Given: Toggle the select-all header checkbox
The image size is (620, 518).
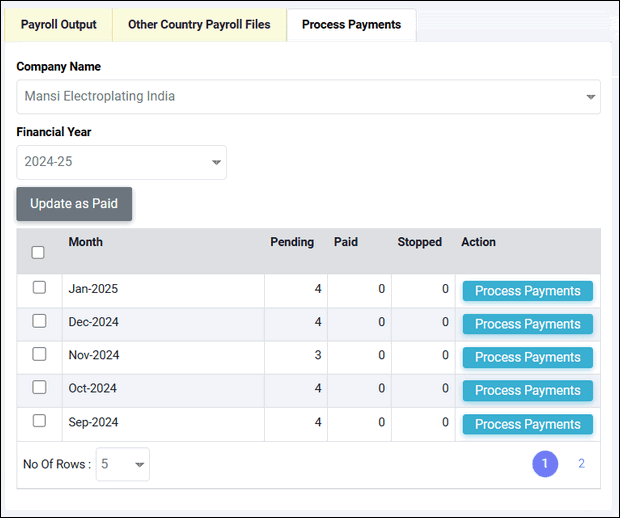Looking at the screenshot, I should (38, 252).
